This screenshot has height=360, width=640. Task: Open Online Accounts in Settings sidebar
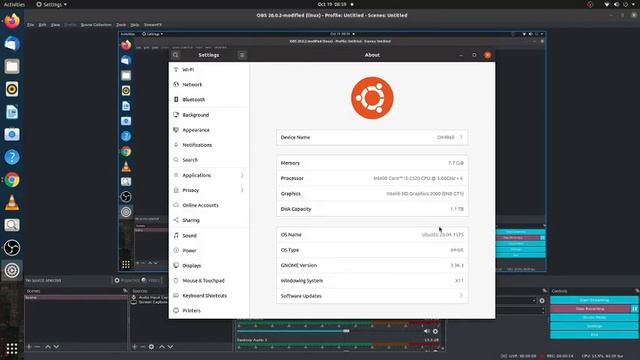point(209,205)
